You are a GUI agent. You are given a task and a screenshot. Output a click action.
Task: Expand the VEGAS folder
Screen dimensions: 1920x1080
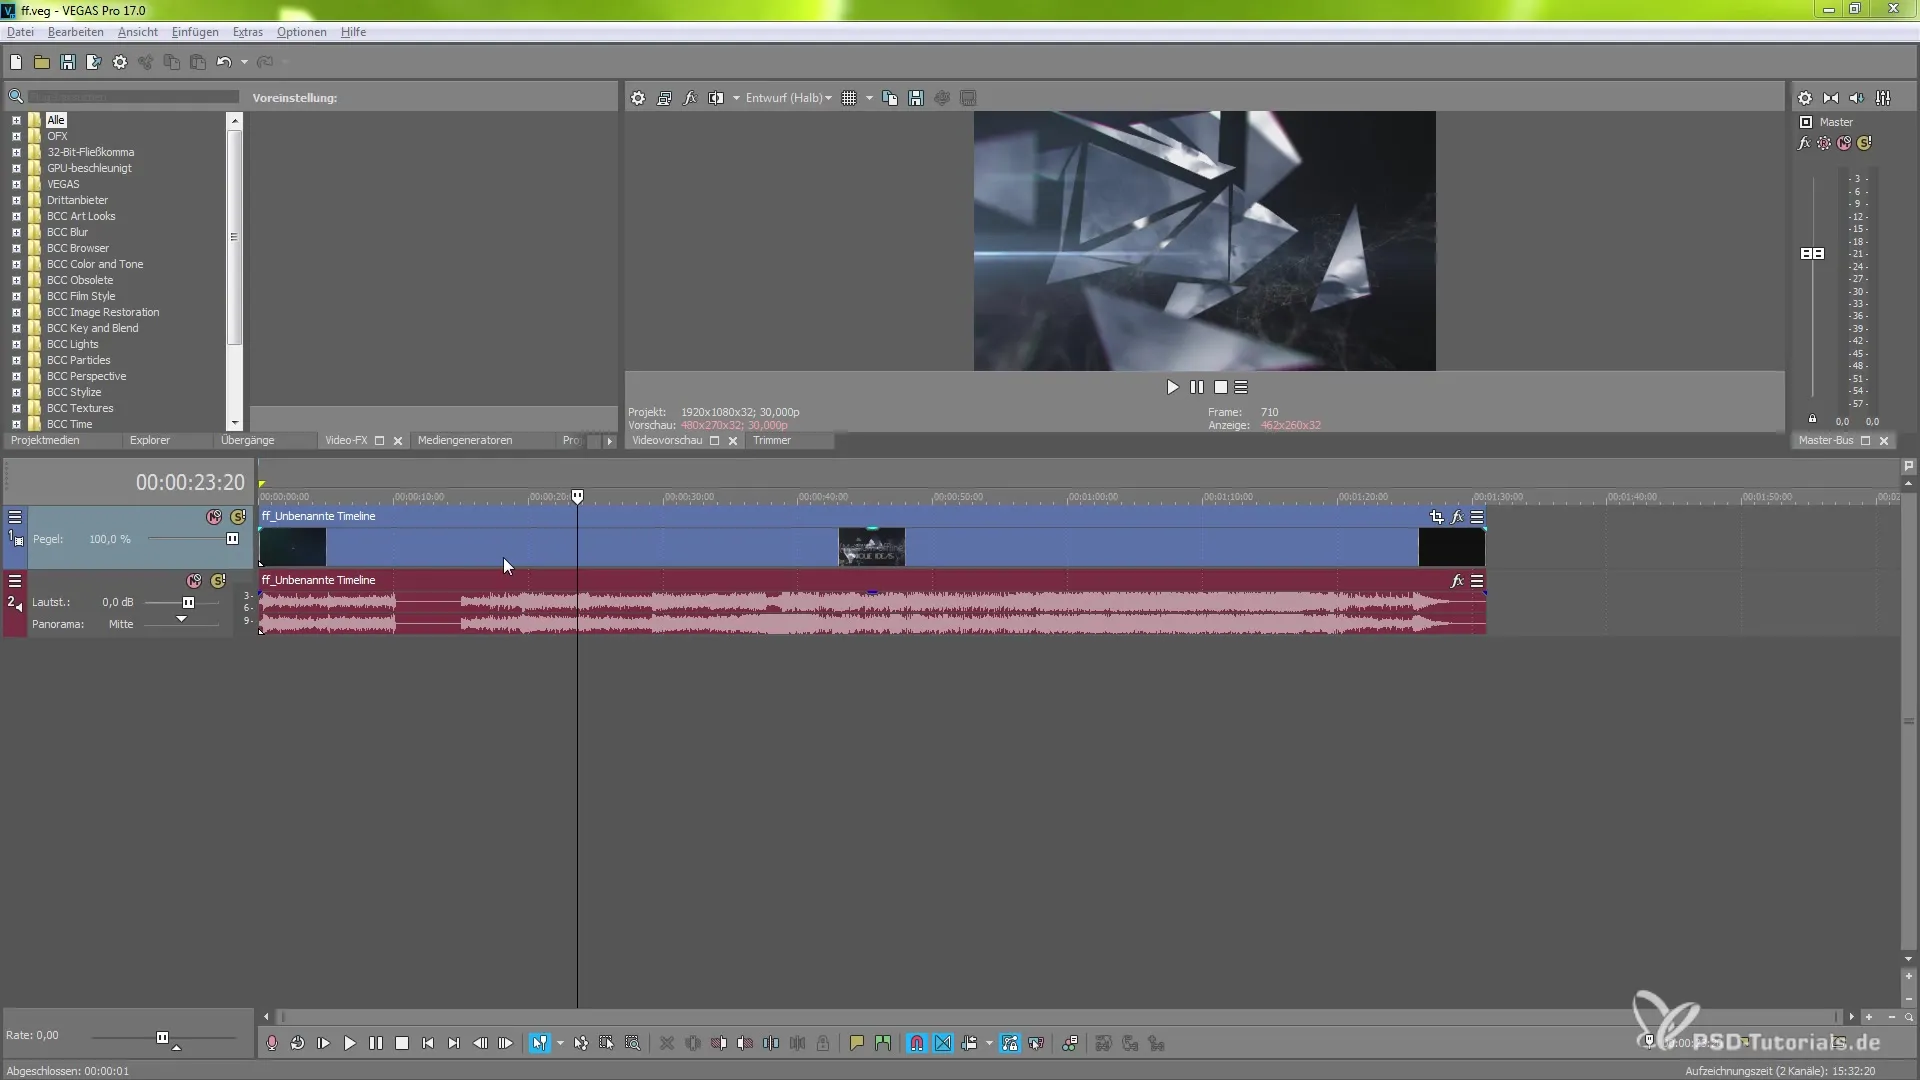pyautogui.click(x=16, y=184)
